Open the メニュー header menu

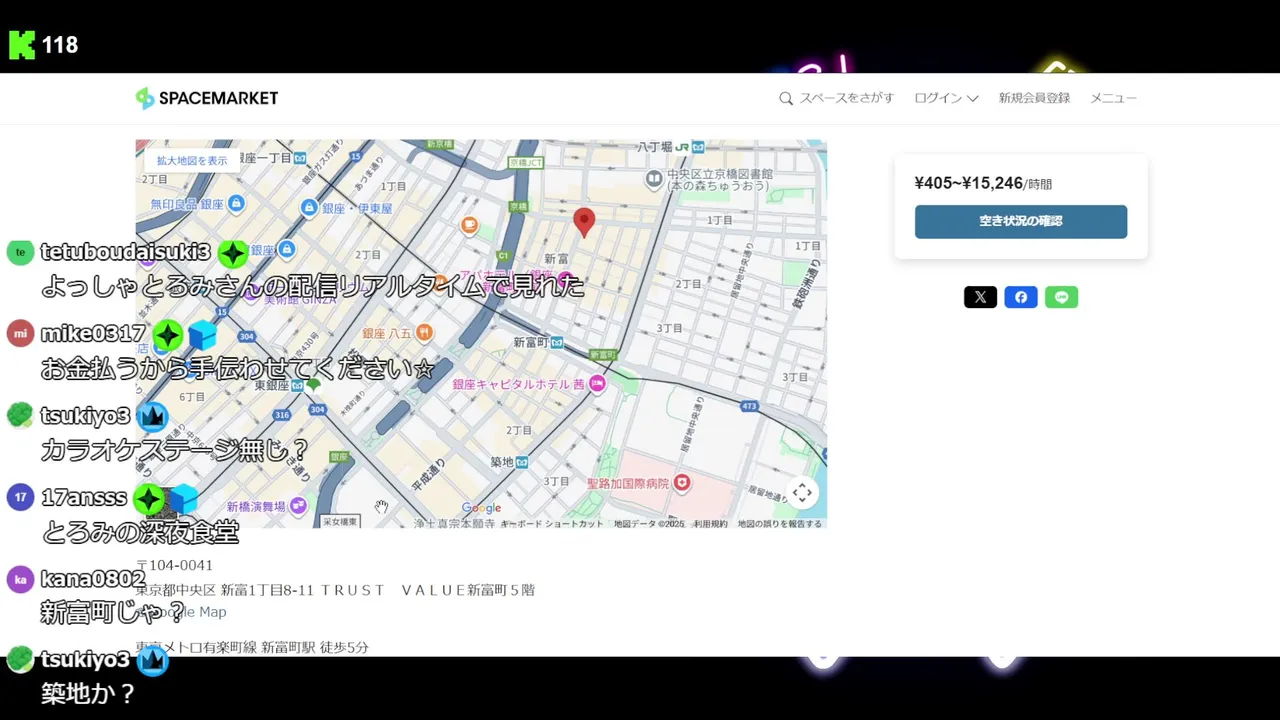[1113, 98]
